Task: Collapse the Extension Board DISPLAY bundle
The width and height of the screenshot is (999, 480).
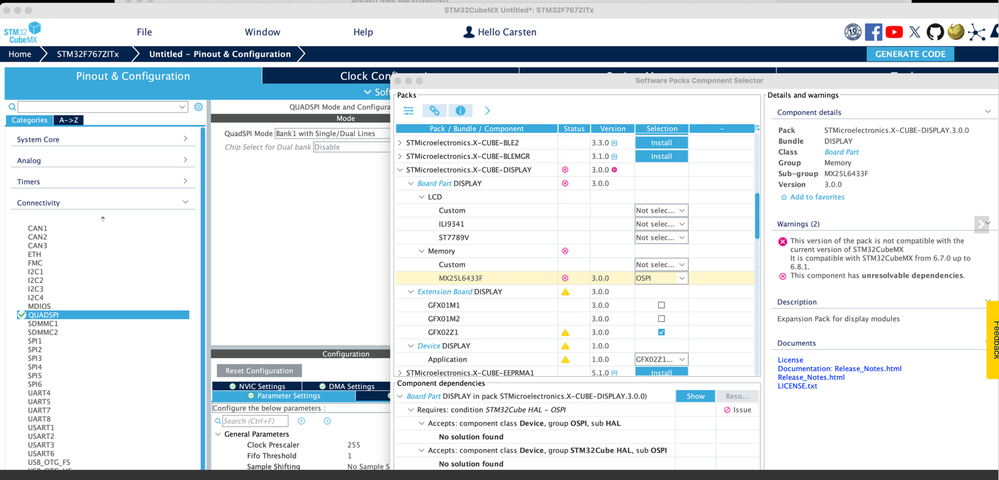Action: pos(411,292)
